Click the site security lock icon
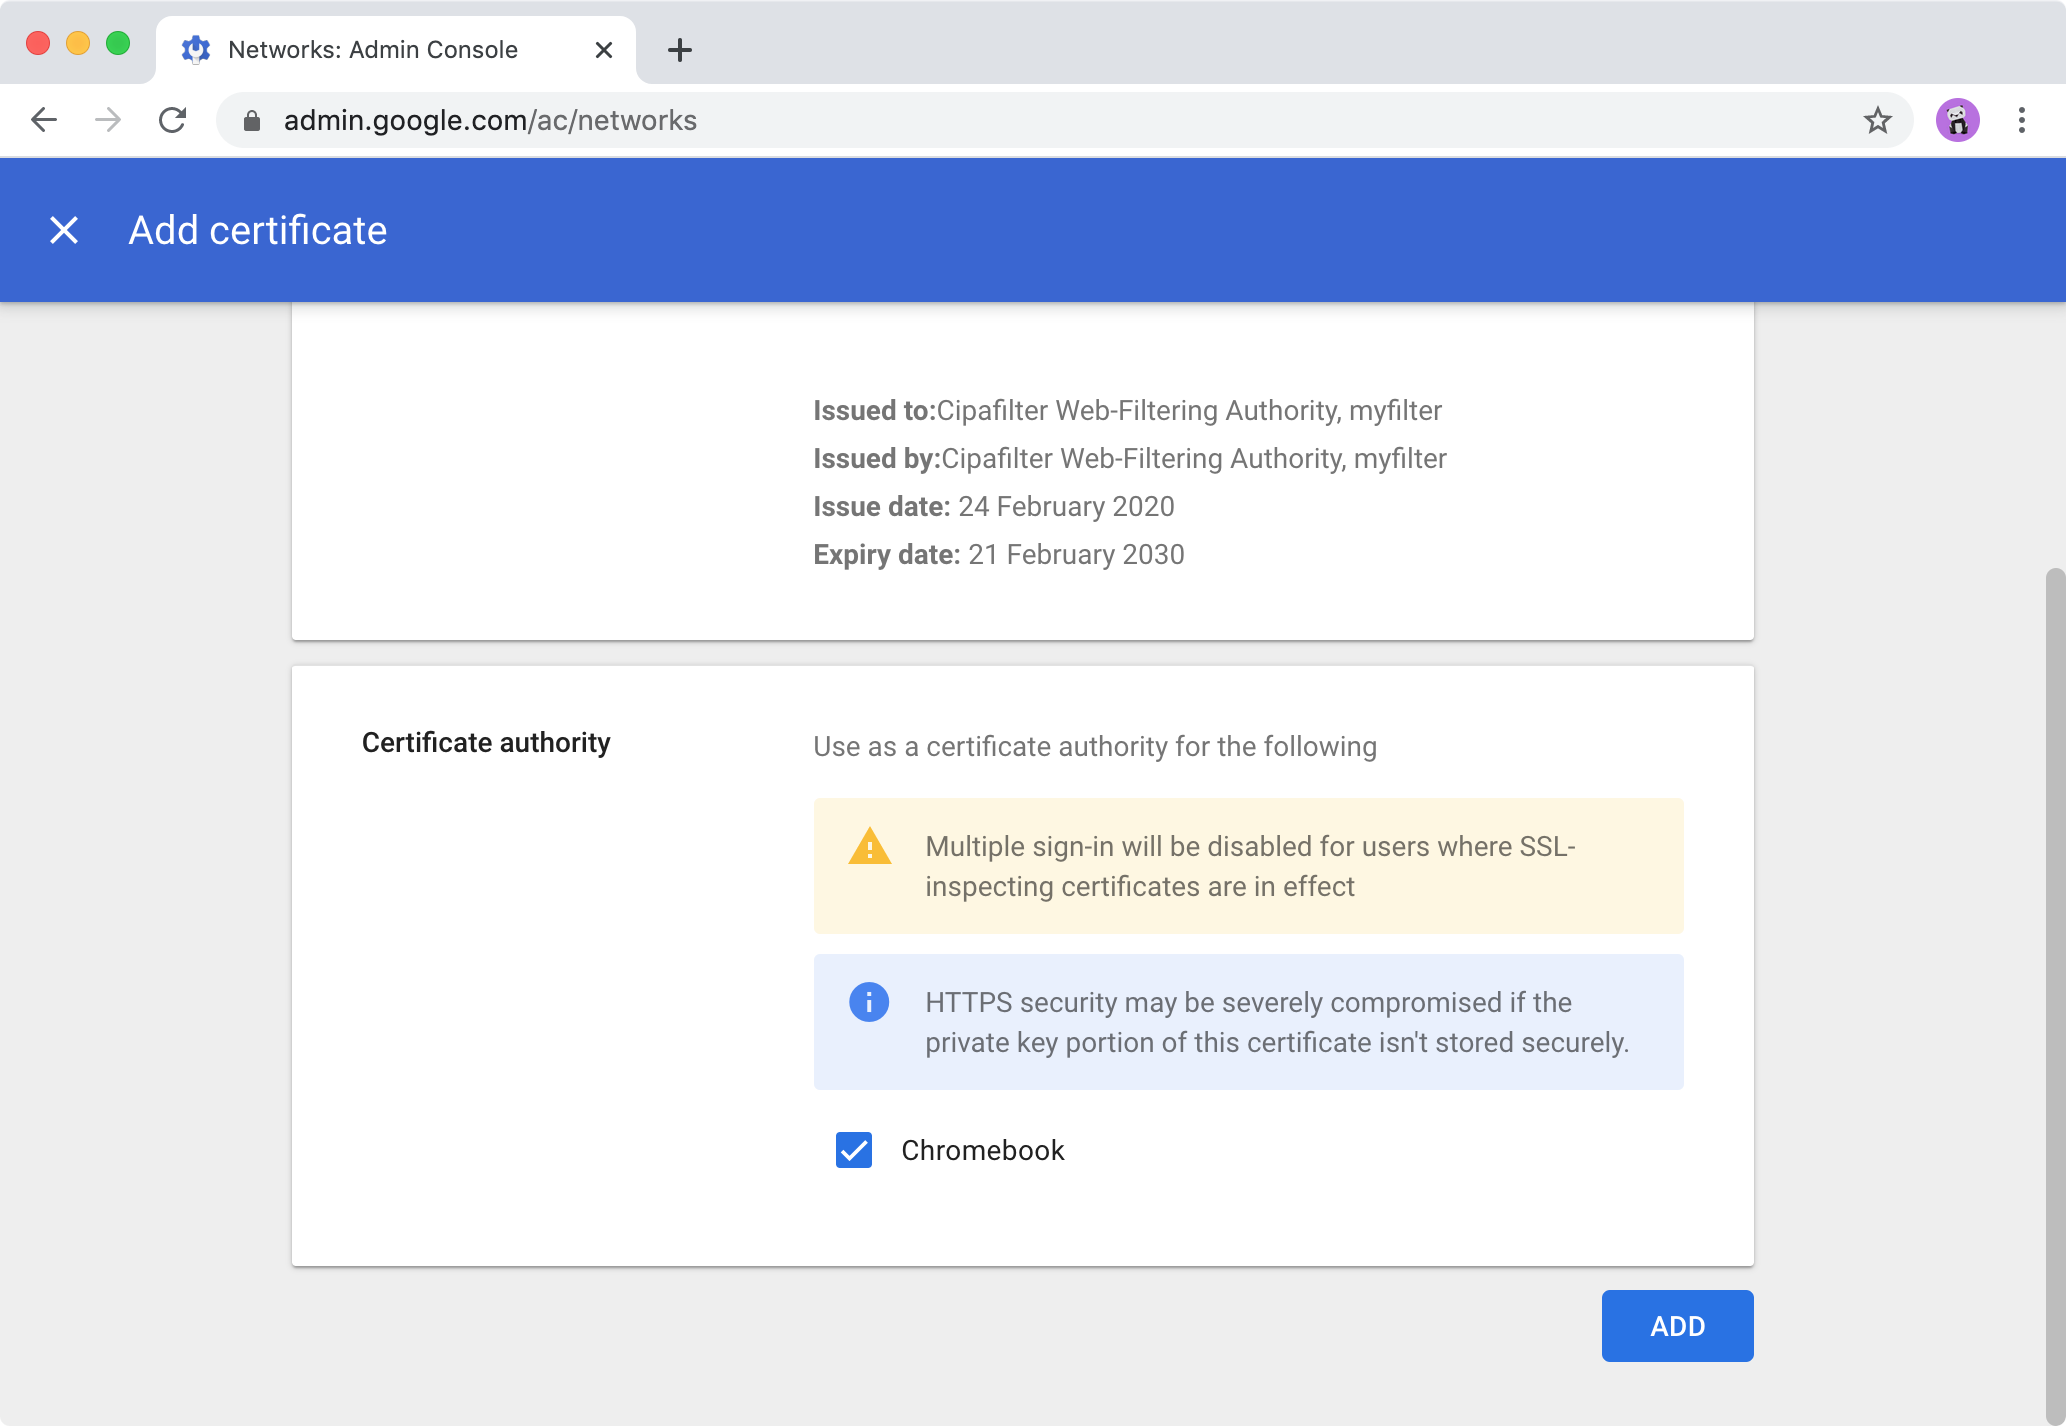This screenshot has width=2066, height=1426. [x=253, y=120]
